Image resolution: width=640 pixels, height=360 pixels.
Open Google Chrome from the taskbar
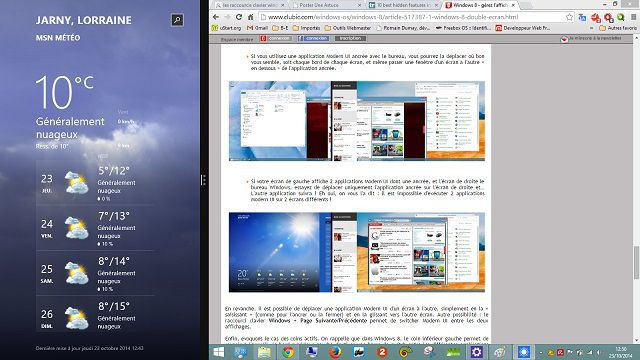288,352
